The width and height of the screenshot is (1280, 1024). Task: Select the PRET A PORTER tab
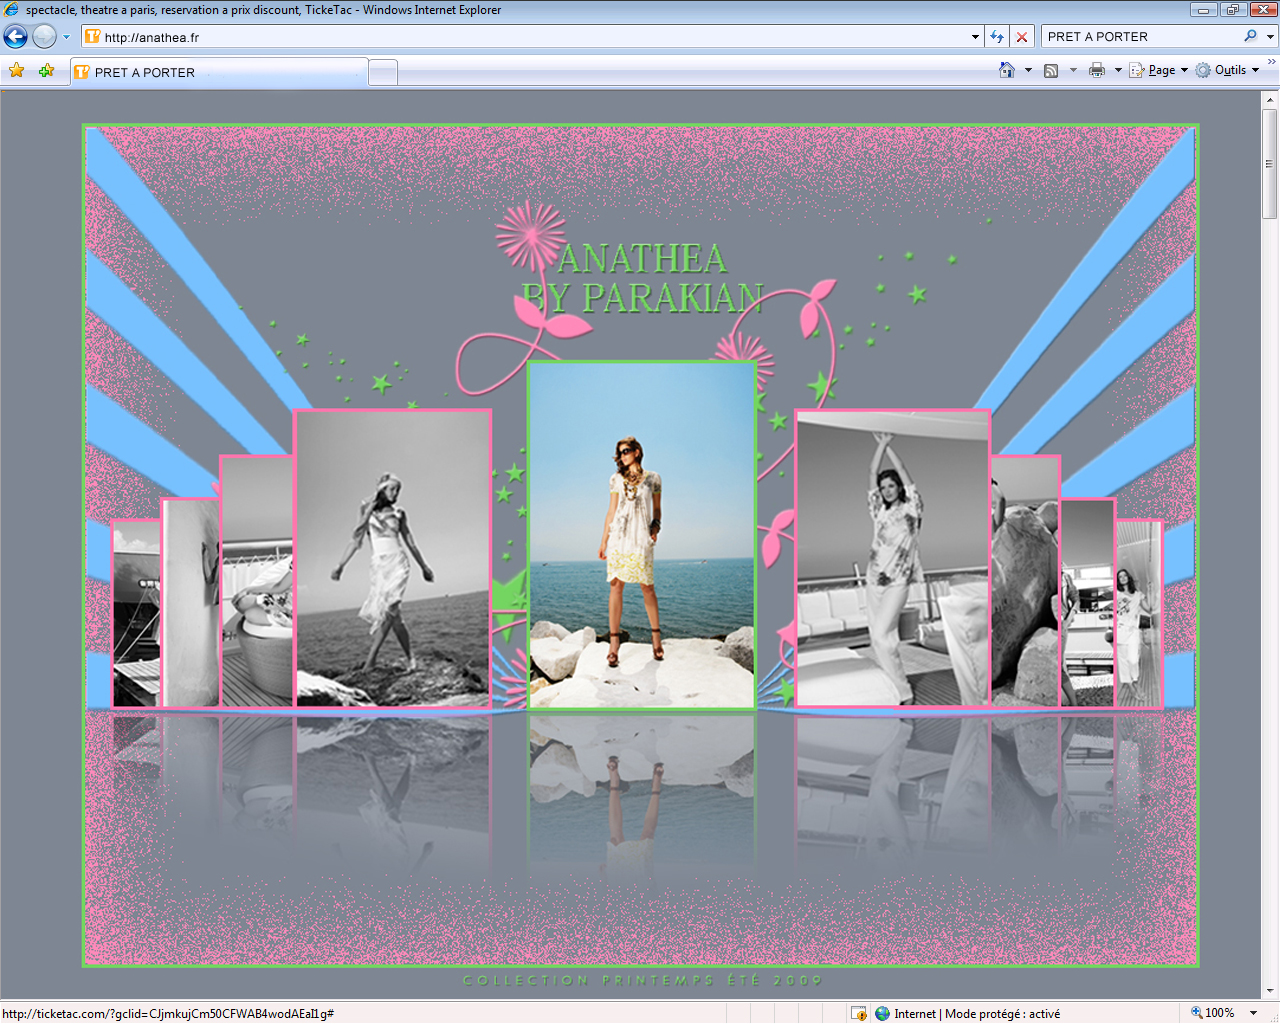[x=218, y=72]
